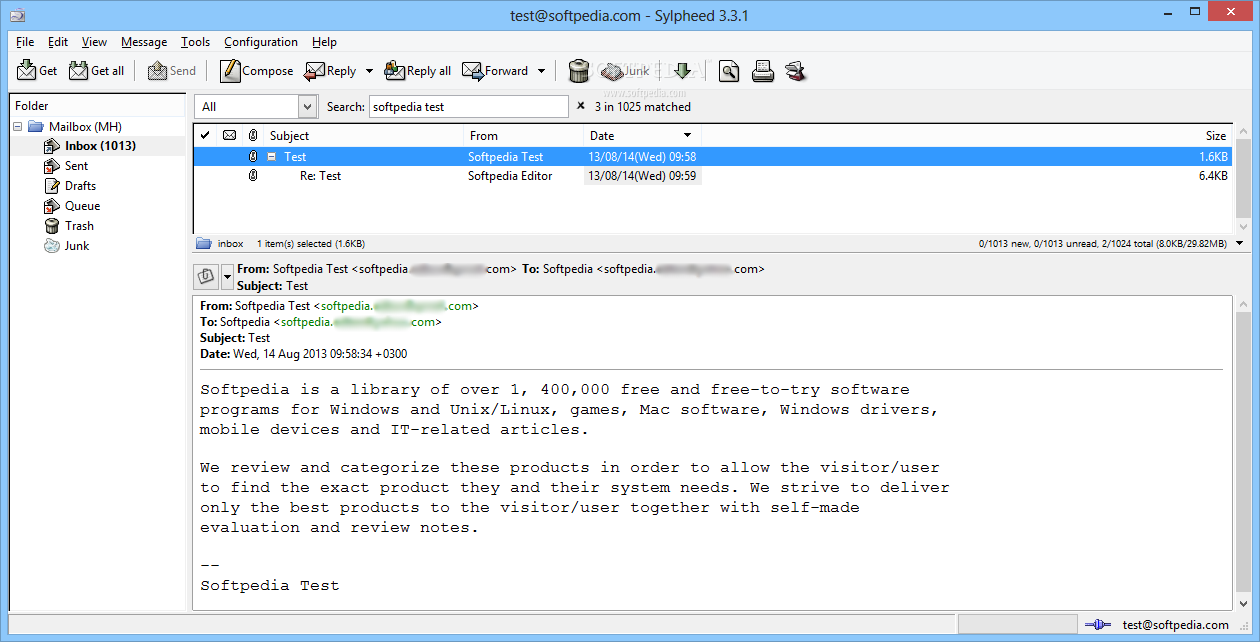Mark the message as Junk
Image resolution: width=1260 pixels, height=642 pixels.
[626, 71]
